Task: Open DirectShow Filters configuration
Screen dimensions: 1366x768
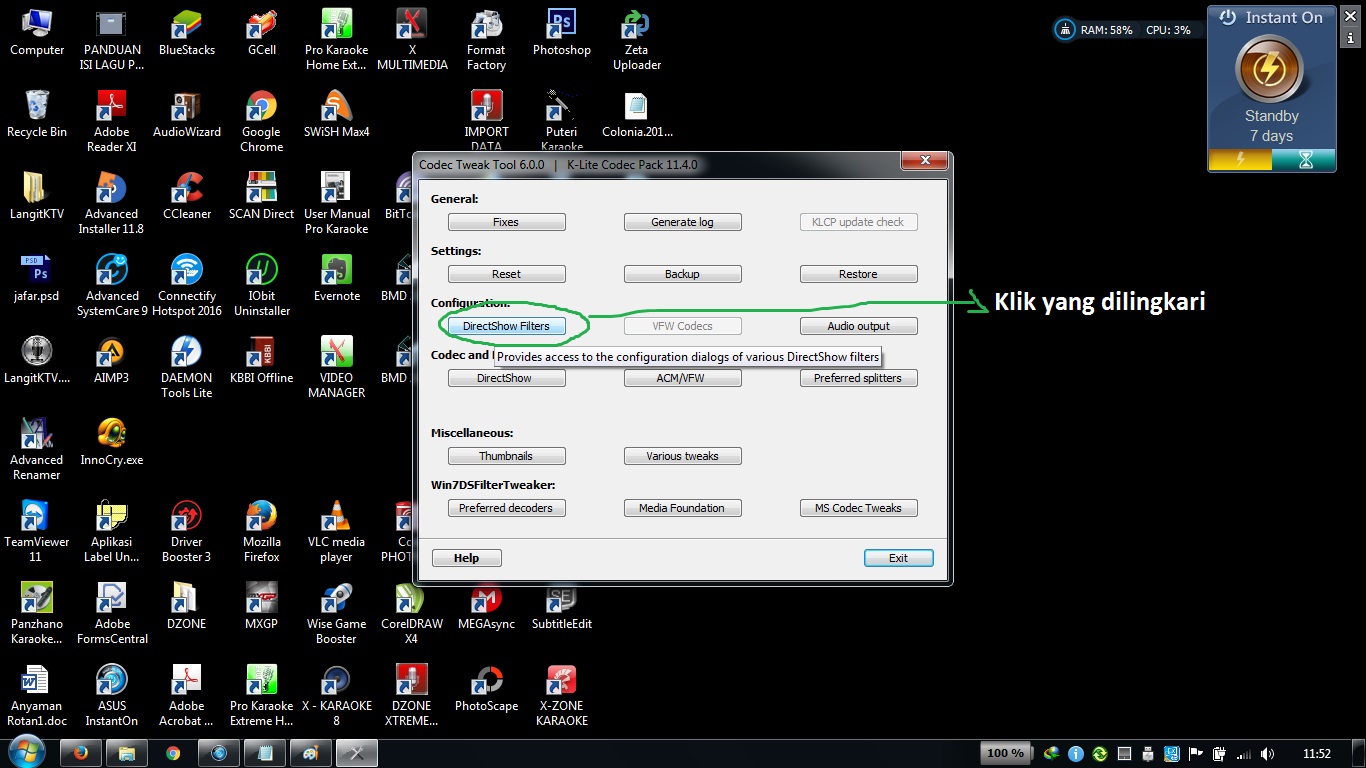Action: pyautogui.click(x=506, y=325)
